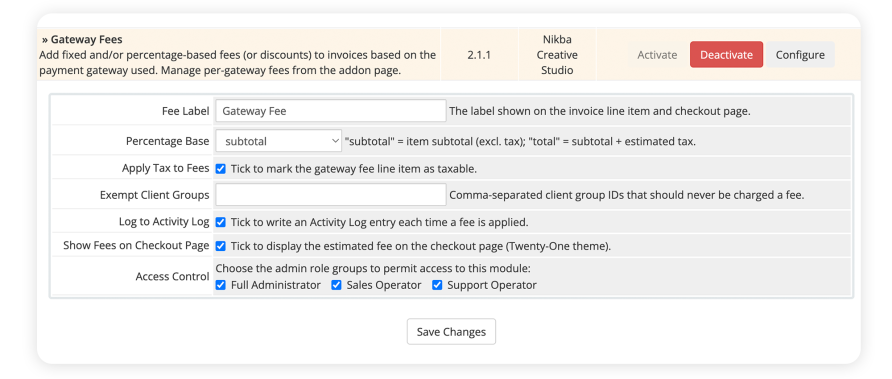Click the Fee Label row label
This screenshot has height=379, width=892.
click(186, 112)
